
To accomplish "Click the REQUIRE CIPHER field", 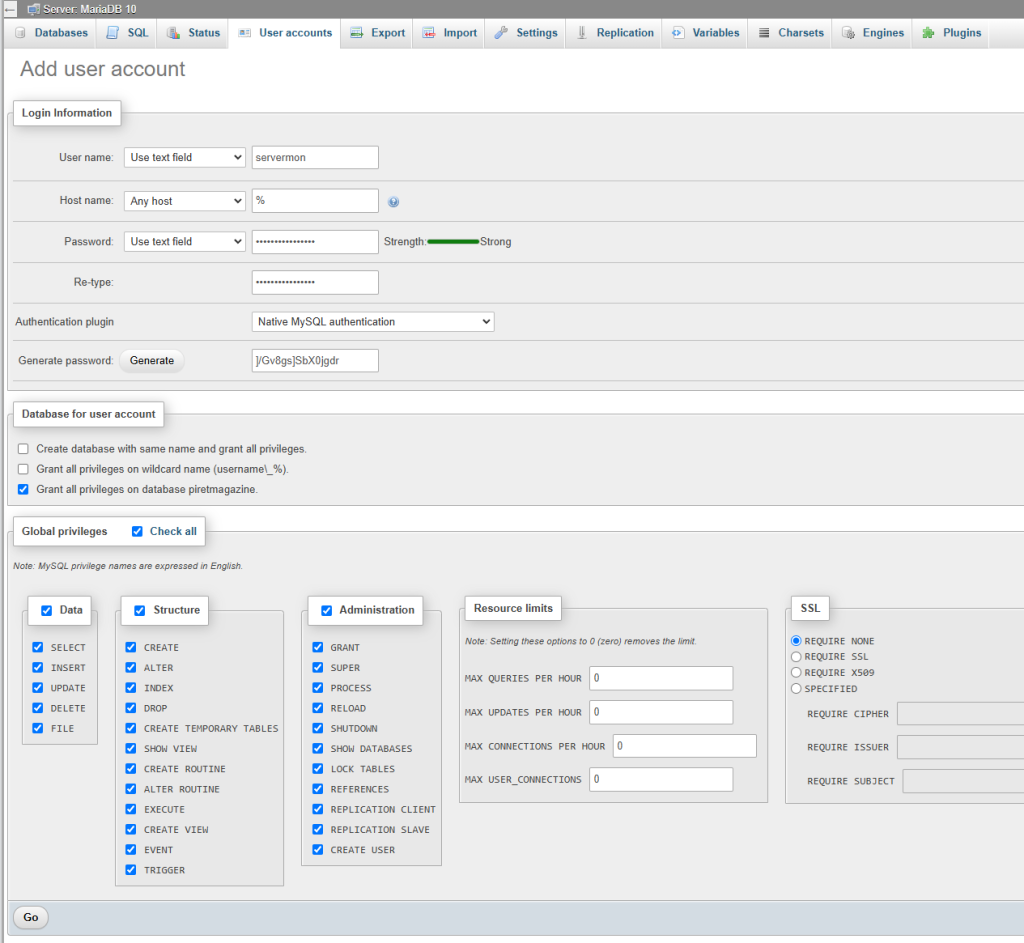I will (961, 714).
